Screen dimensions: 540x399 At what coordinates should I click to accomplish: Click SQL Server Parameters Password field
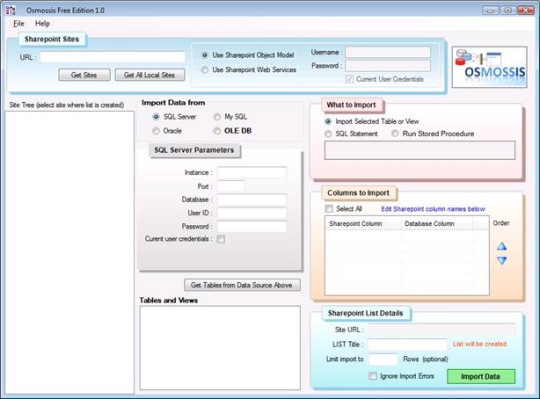tap(252, 227)
